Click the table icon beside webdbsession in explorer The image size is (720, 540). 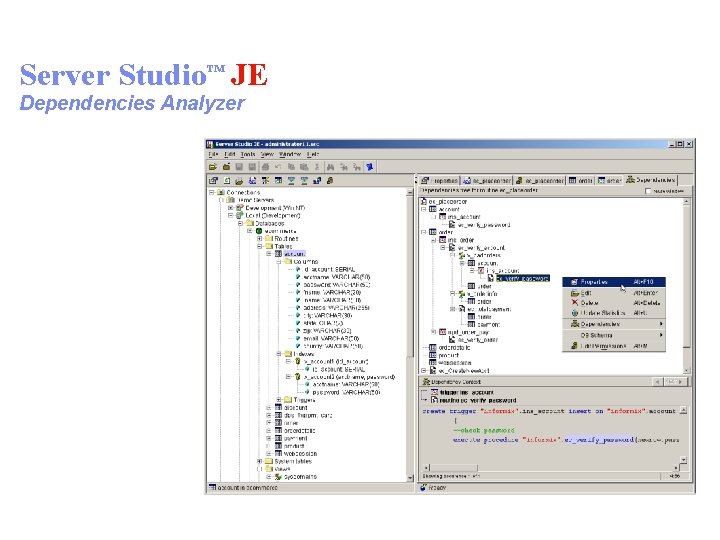coord(278,454)
